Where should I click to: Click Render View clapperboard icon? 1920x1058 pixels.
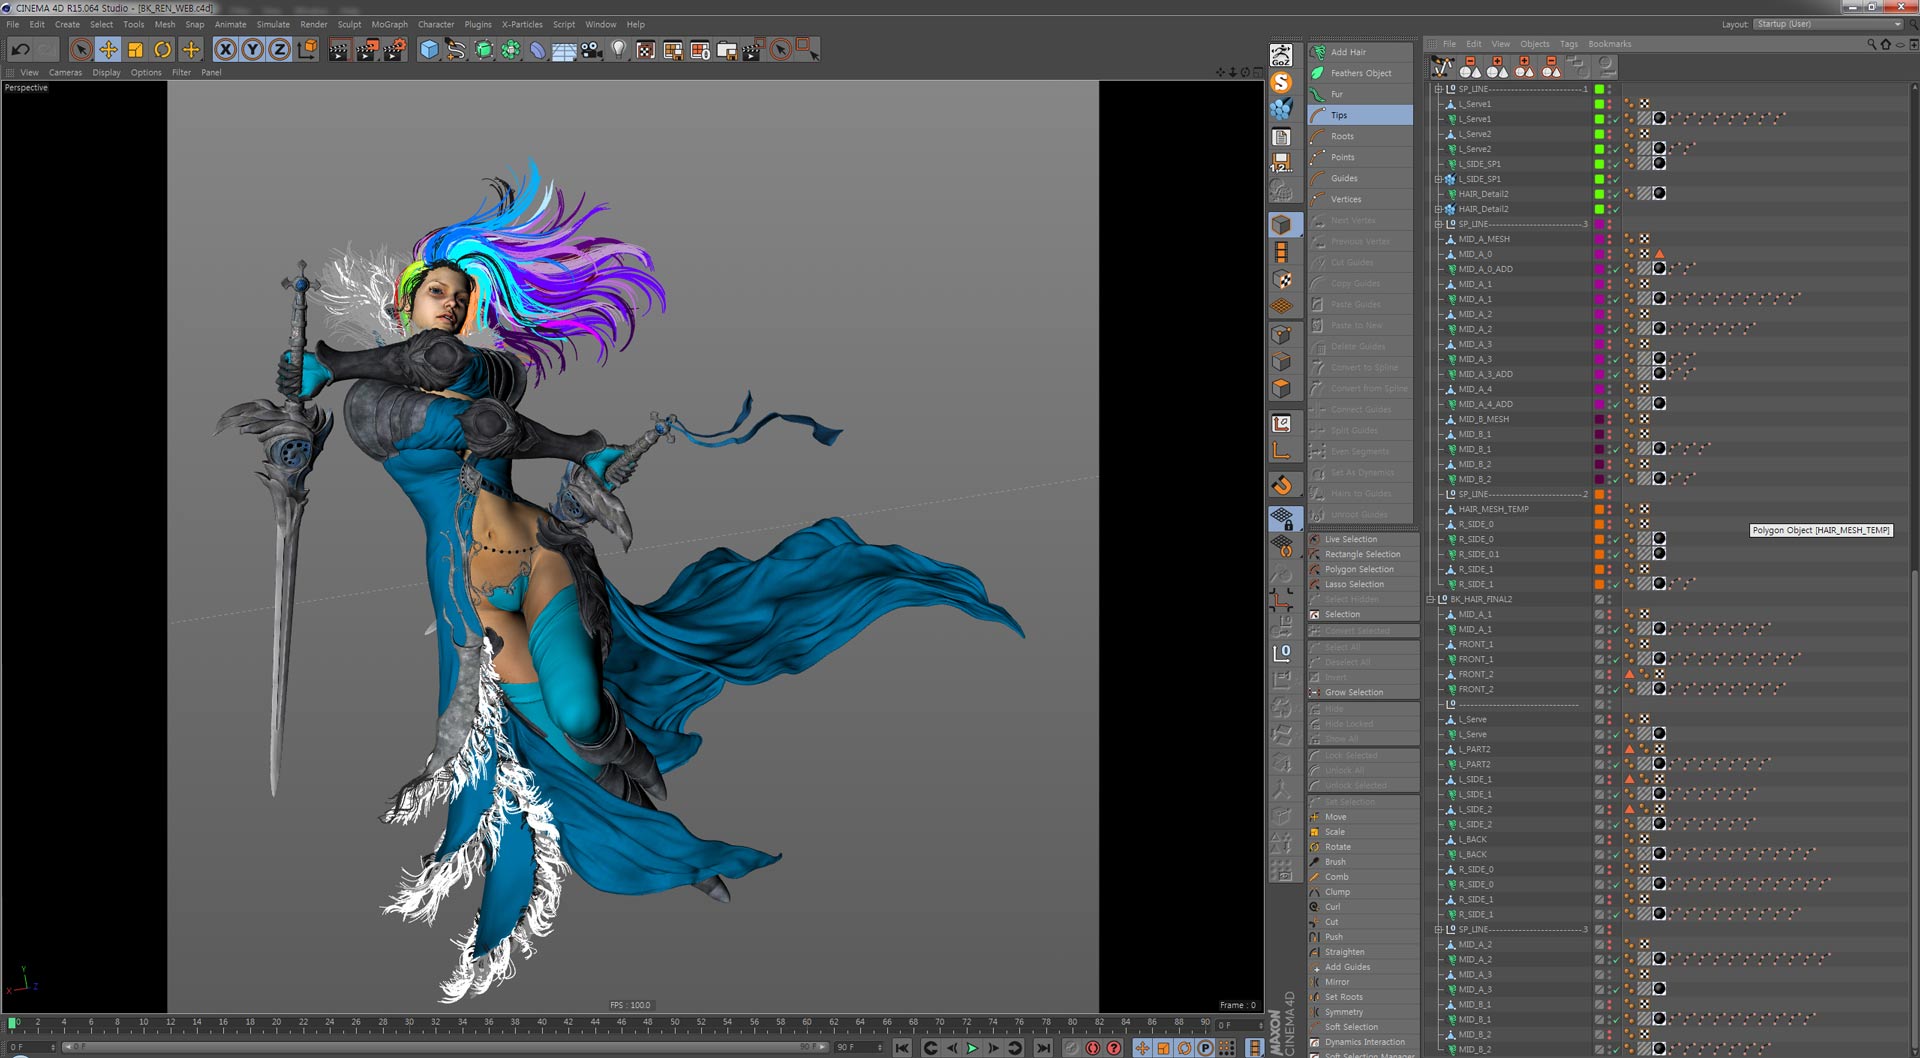point(339,49)
